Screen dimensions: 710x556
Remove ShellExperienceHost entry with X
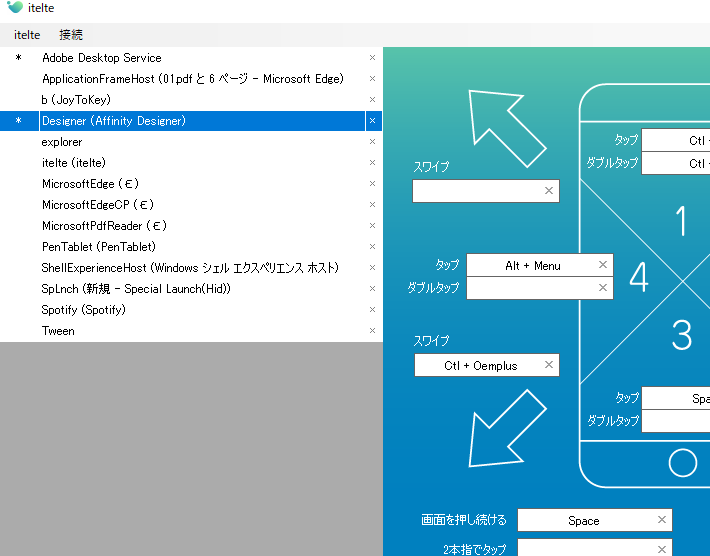[x=372, y=268]
